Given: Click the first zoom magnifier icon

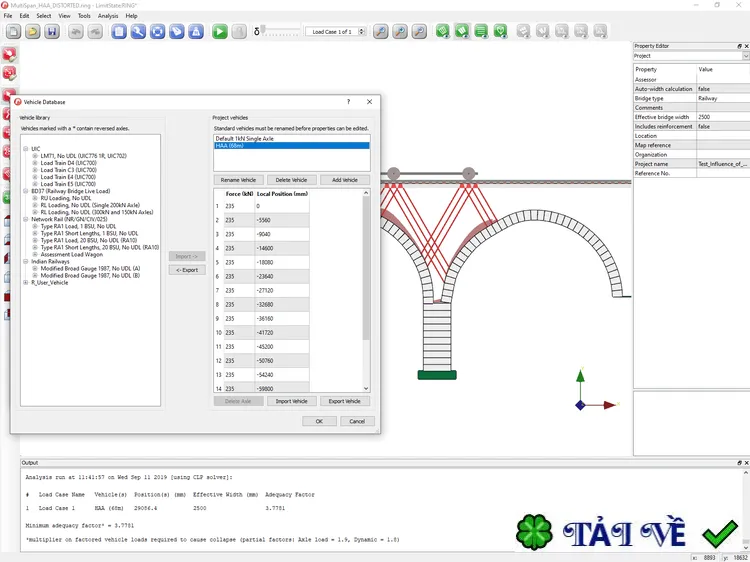Looking at the screenshot, I should 381,32.
